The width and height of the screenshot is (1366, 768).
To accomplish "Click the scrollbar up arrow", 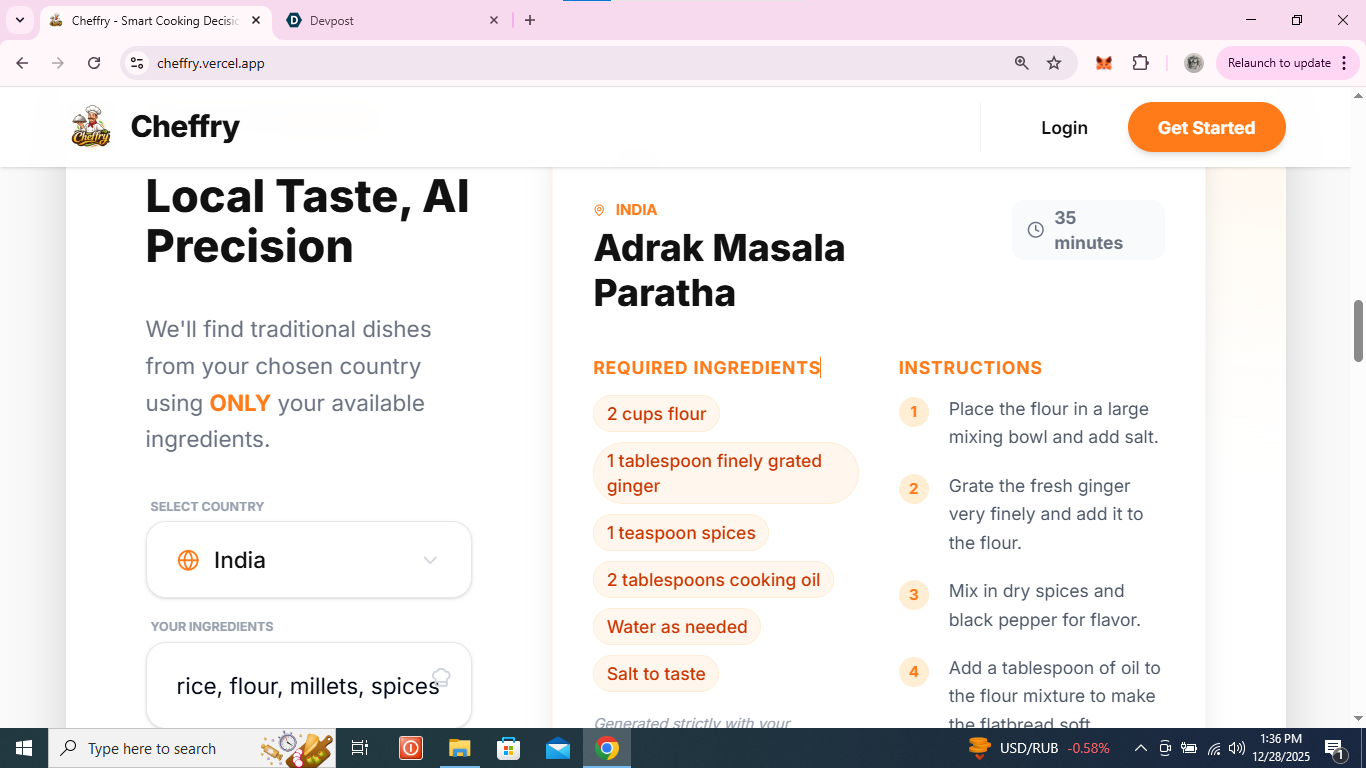I will tap(1358, 96).
